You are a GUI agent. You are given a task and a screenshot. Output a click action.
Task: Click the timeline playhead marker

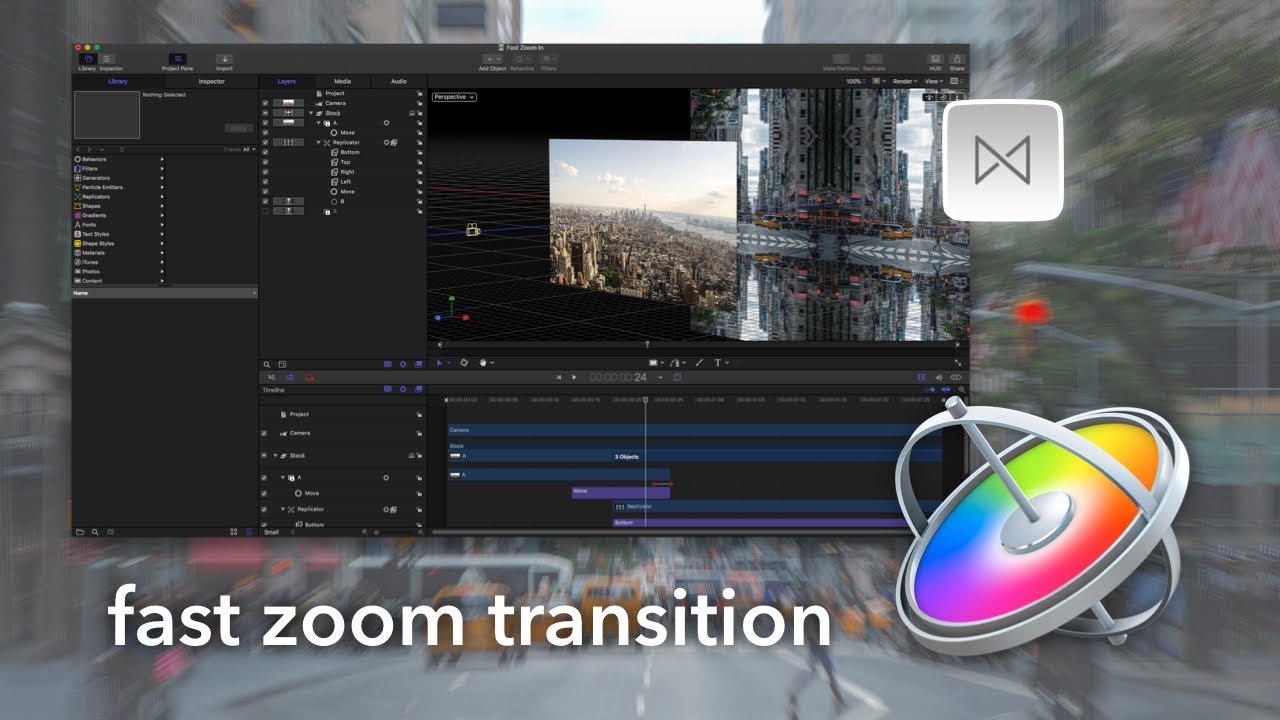645,400
